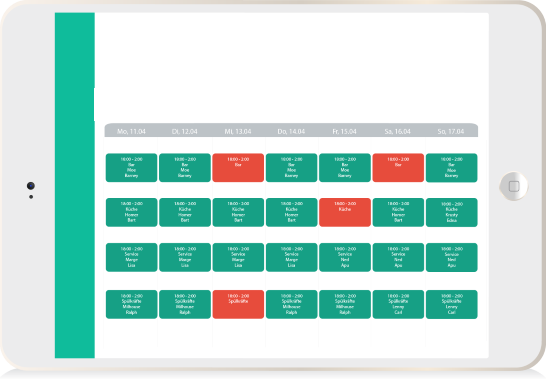Open the Wednesday Küche shift card
The height and width of the screenshot is (380, 546).
click(238, 212)
